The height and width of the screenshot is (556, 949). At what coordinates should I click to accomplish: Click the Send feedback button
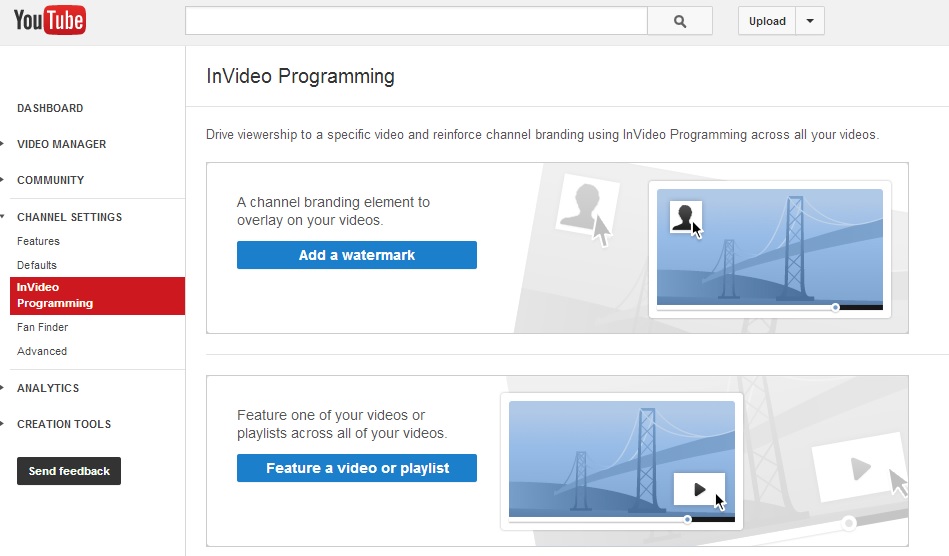69,471
